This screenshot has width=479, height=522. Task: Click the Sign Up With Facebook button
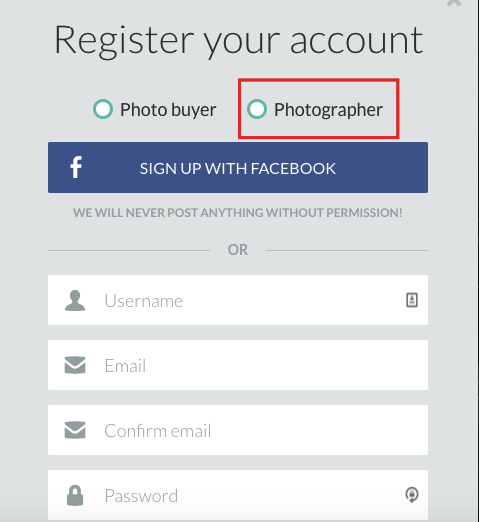click(238, 168)
